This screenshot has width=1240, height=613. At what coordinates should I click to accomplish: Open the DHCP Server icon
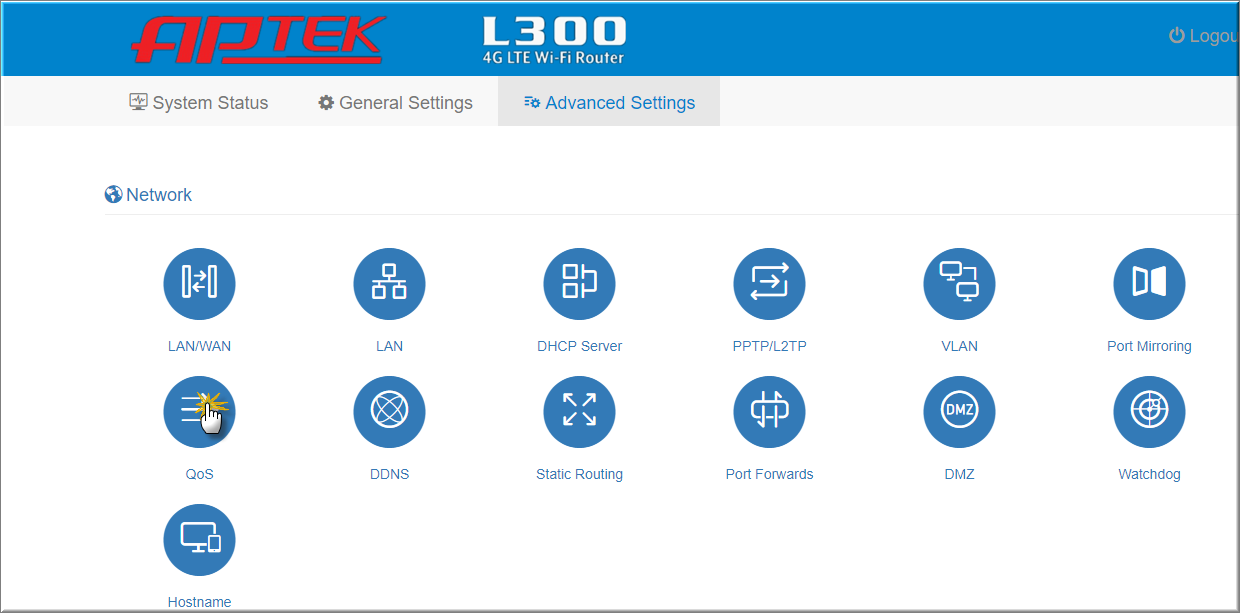tap(579, 284)
